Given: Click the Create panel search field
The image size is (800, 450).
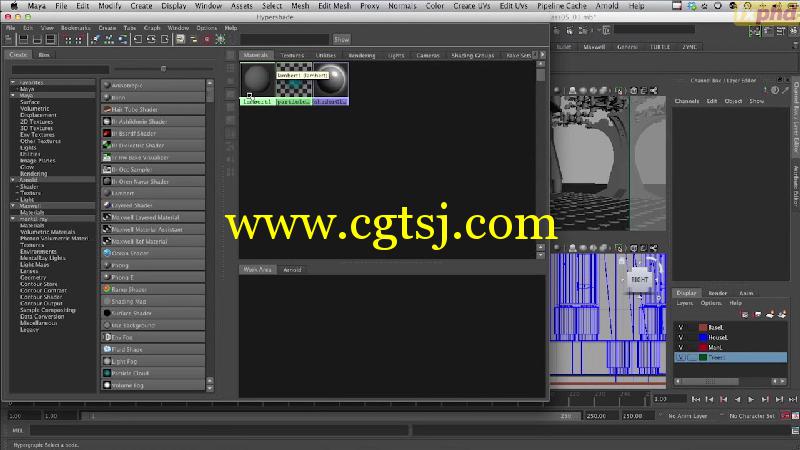Looking at the screenshot, I should pos(60,69).
